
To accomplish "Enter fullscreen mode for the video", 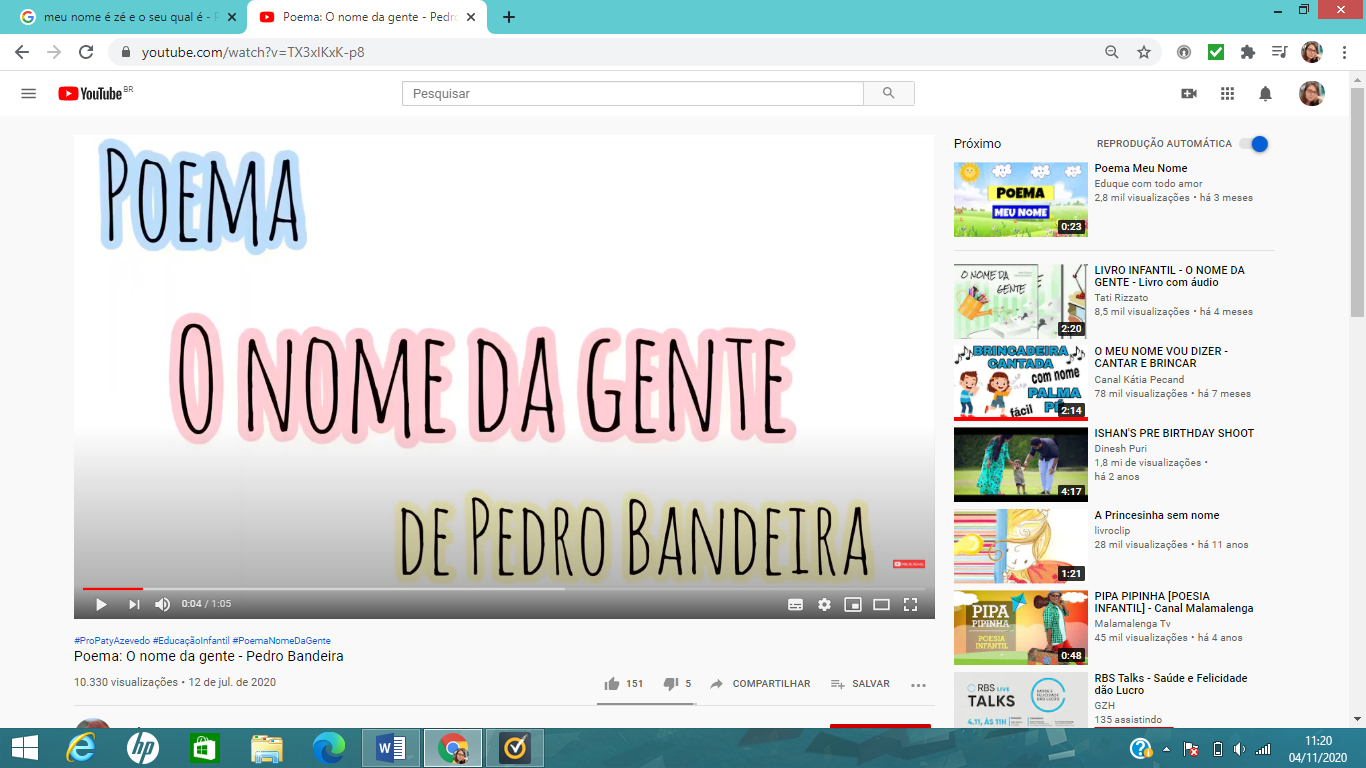I will 911,604.
